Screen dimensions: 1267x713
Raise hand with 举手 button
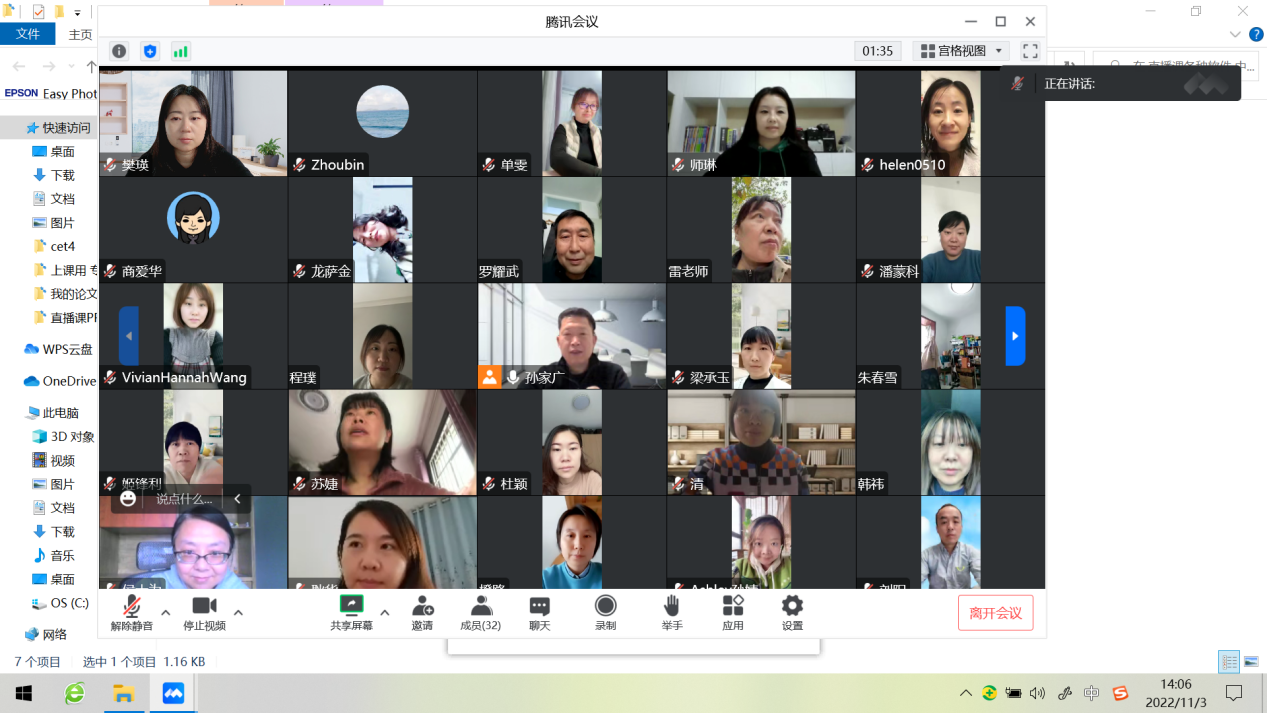click(671, 613)
